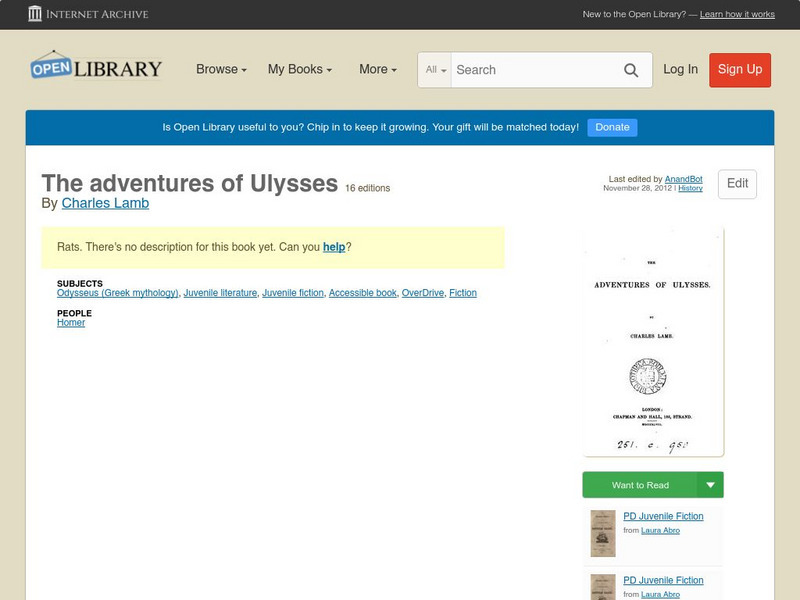800x600 pixels.
Task: Open the My Books menu
Action: click(302, 69)
